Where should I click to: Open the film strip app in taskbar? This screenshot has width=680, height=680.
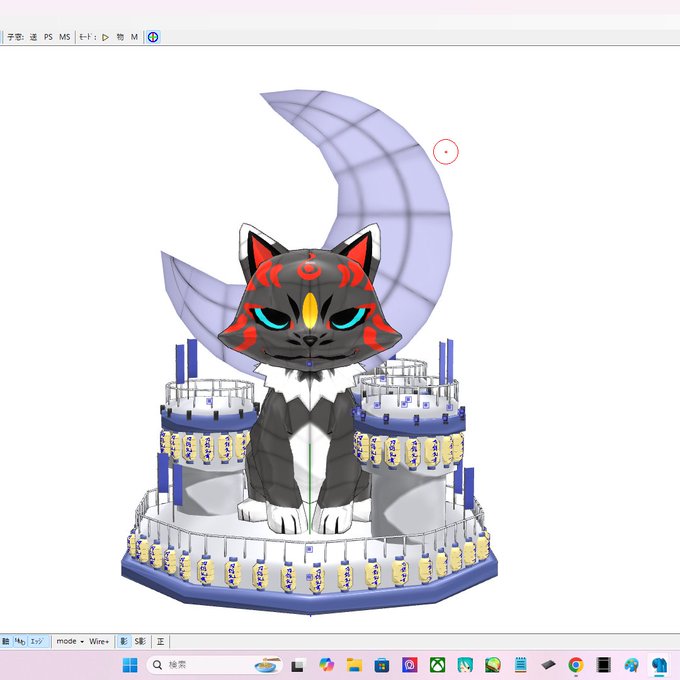[604, 665]
